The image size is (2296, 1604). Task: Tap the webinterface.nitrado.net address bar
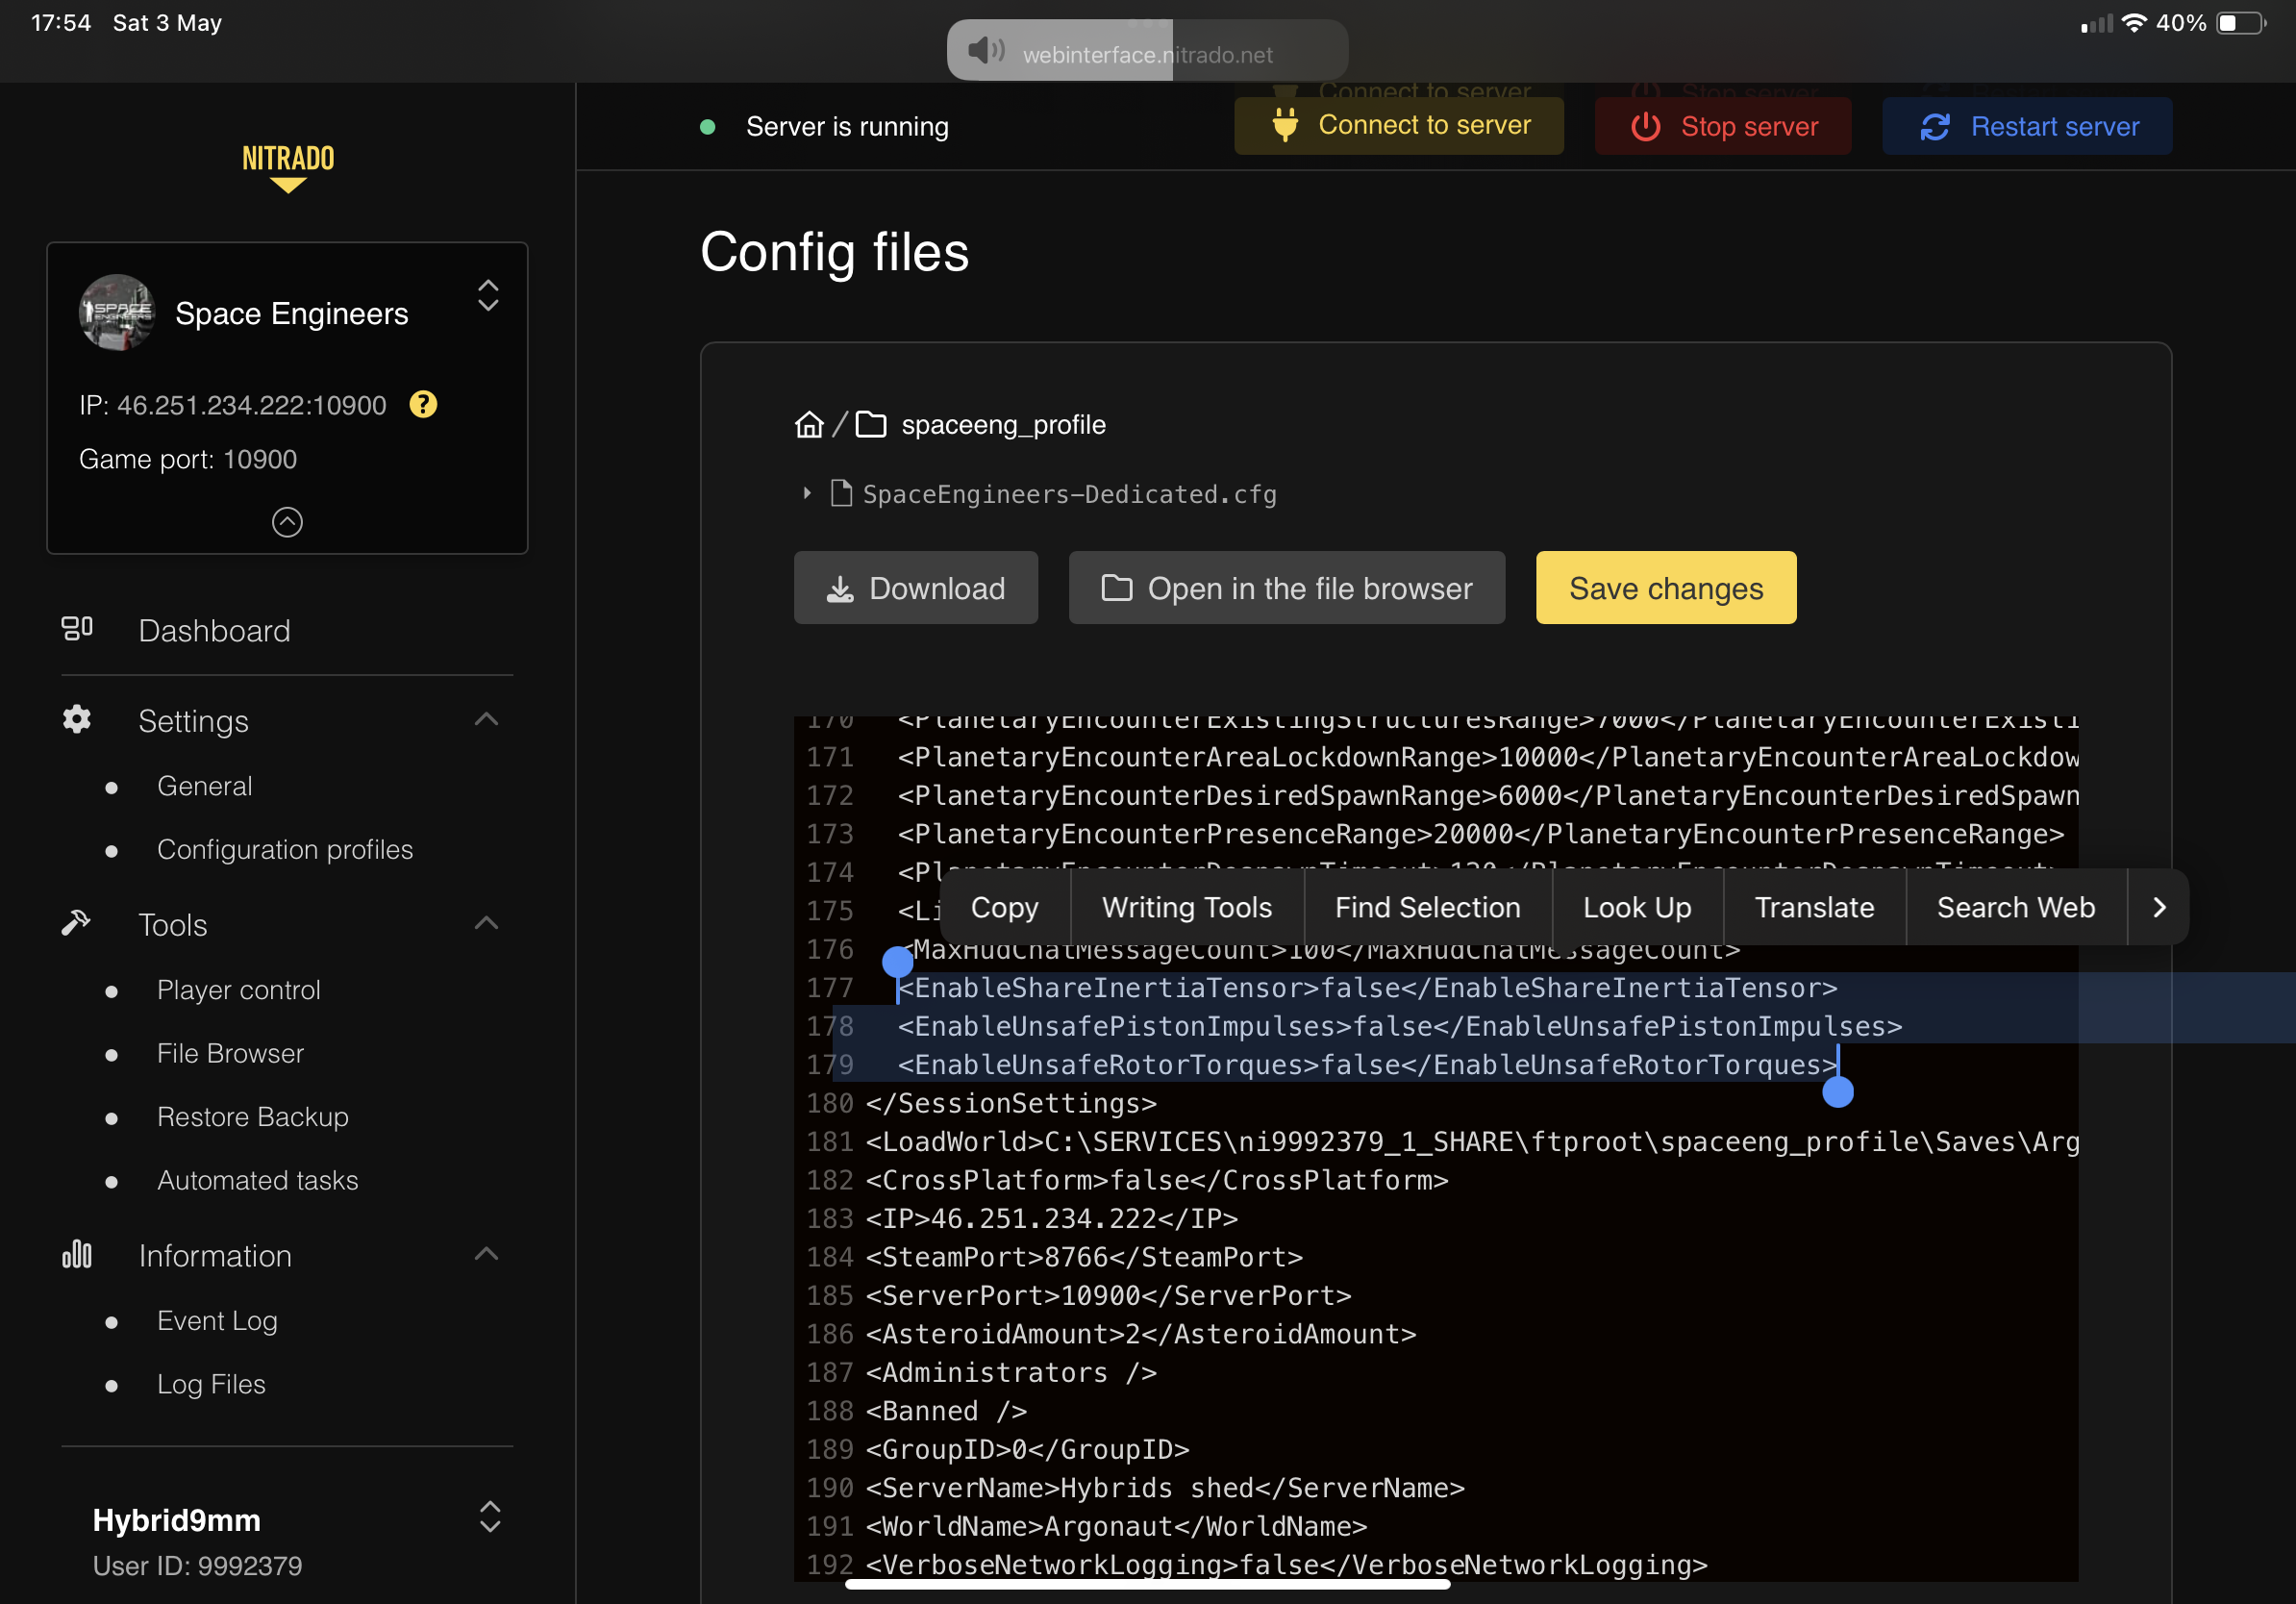pyautogui.click(x=1147, y=50)
